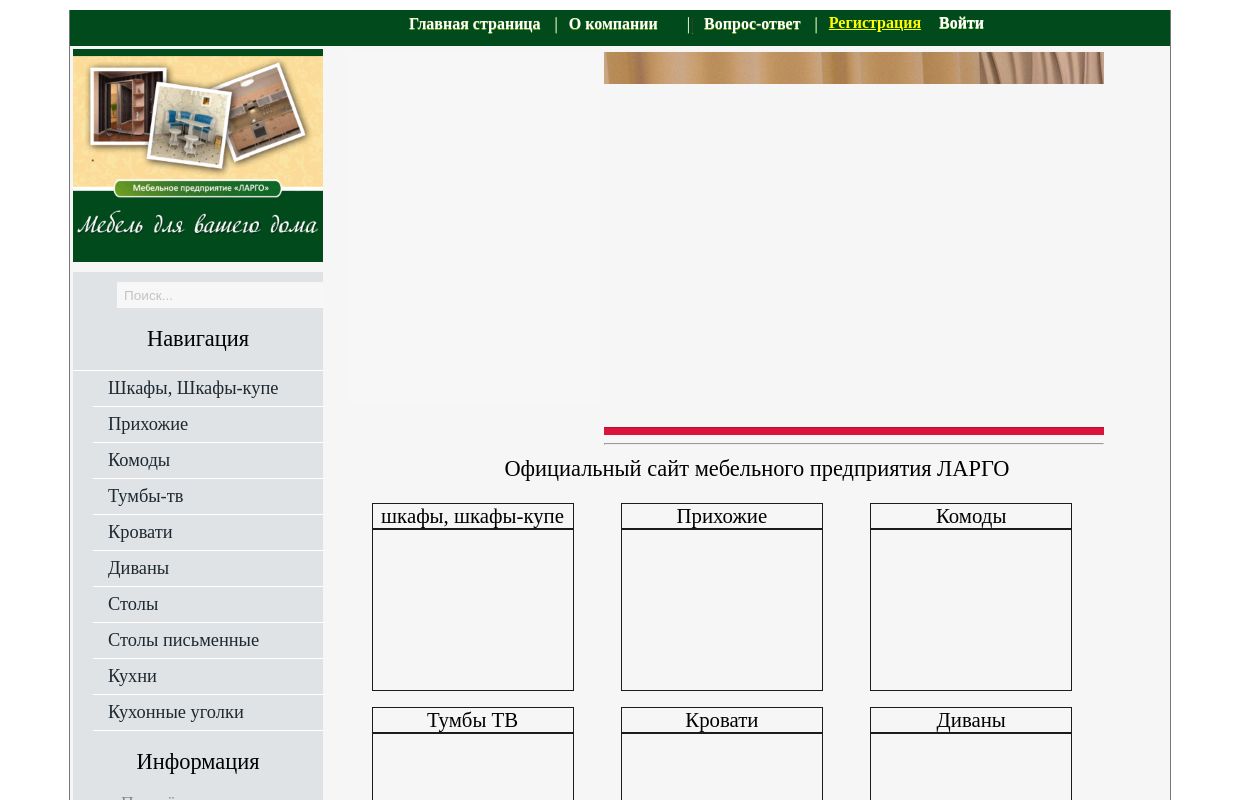Click the Прихожие category tile image
Image resolution: width=1240 pixels, height=800 pixels.
[x=721, y=609]
